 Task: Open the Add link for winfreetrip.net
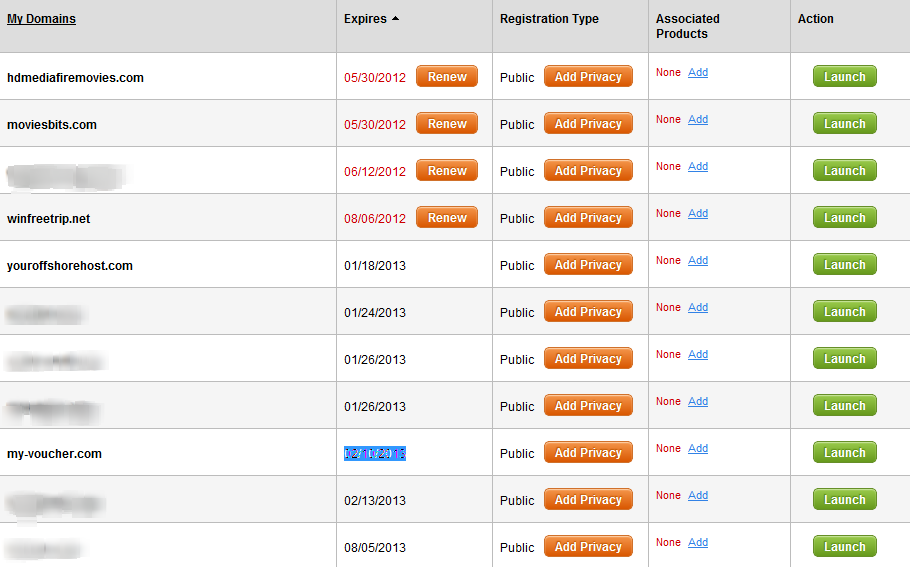[x=698, y=214]
